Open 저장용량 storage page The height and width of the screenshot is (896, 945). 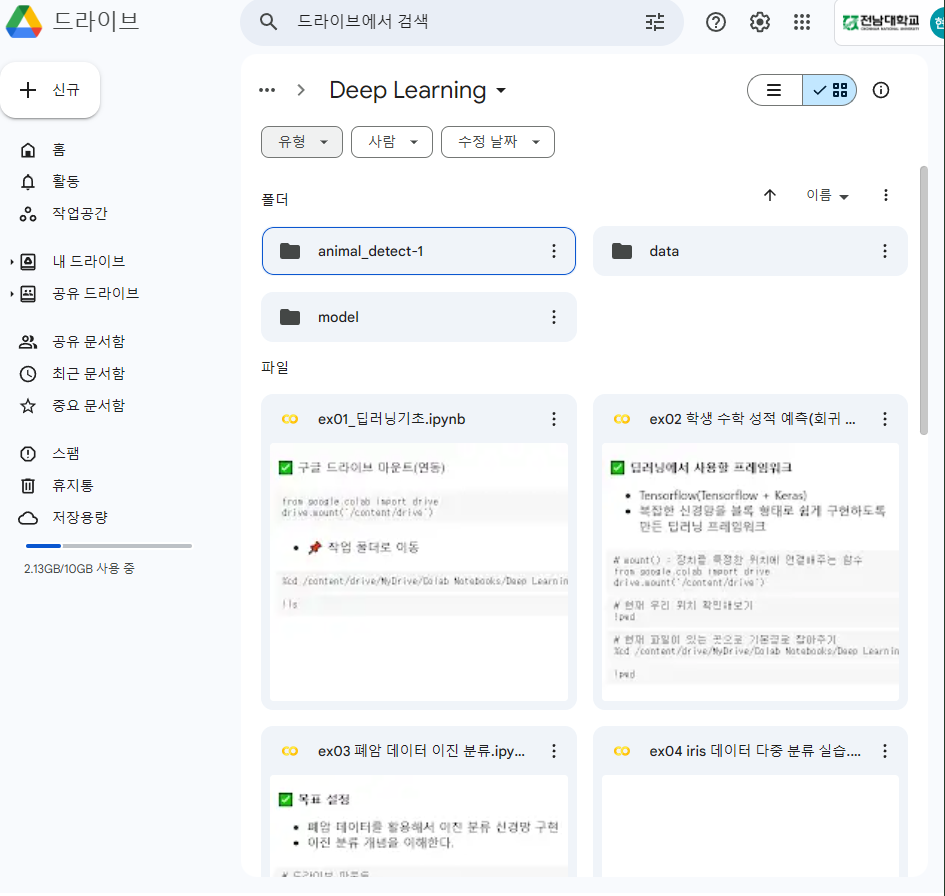click(x=80, y=518)
